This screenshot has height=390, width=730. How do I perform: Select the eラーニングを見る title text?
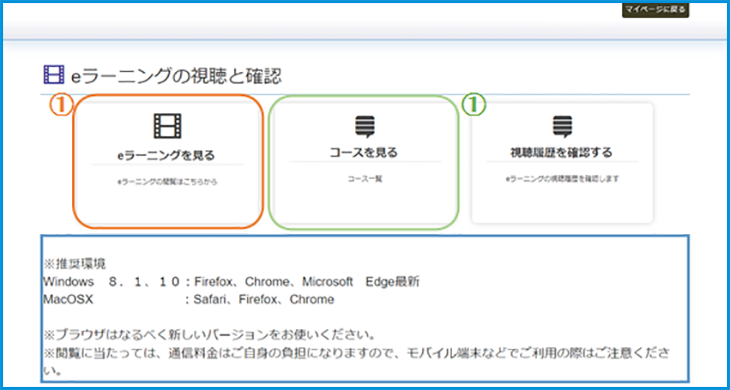[167, 156]
